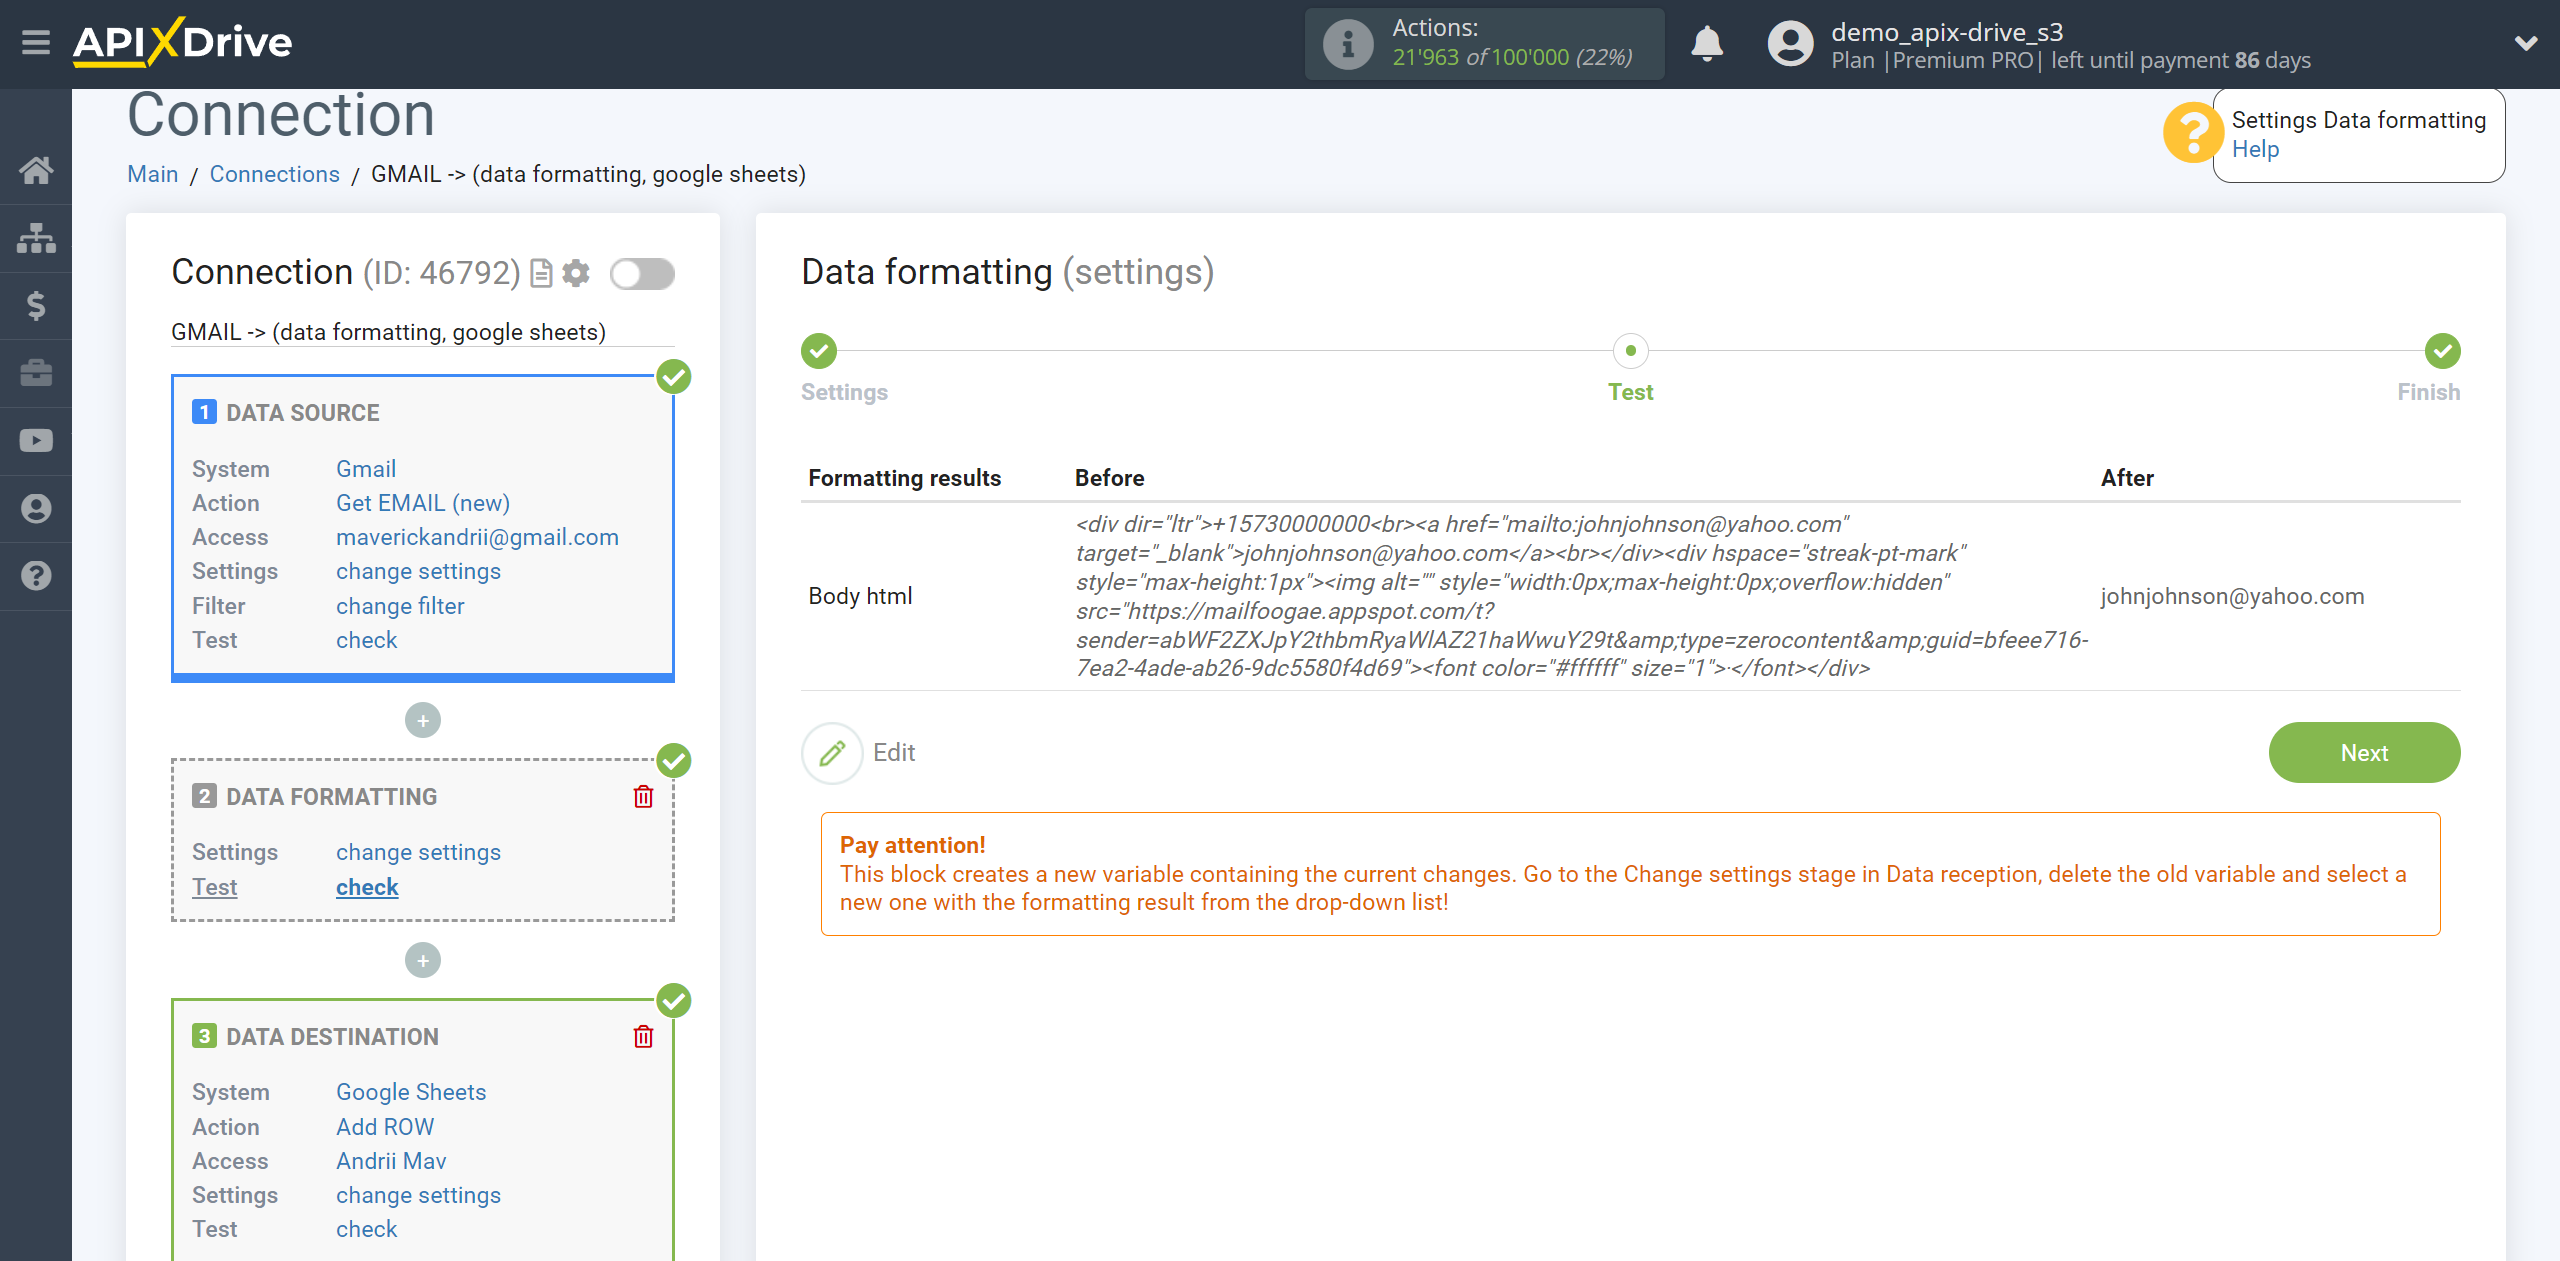Click Data Destination change settings

(x=418, y=1195)
